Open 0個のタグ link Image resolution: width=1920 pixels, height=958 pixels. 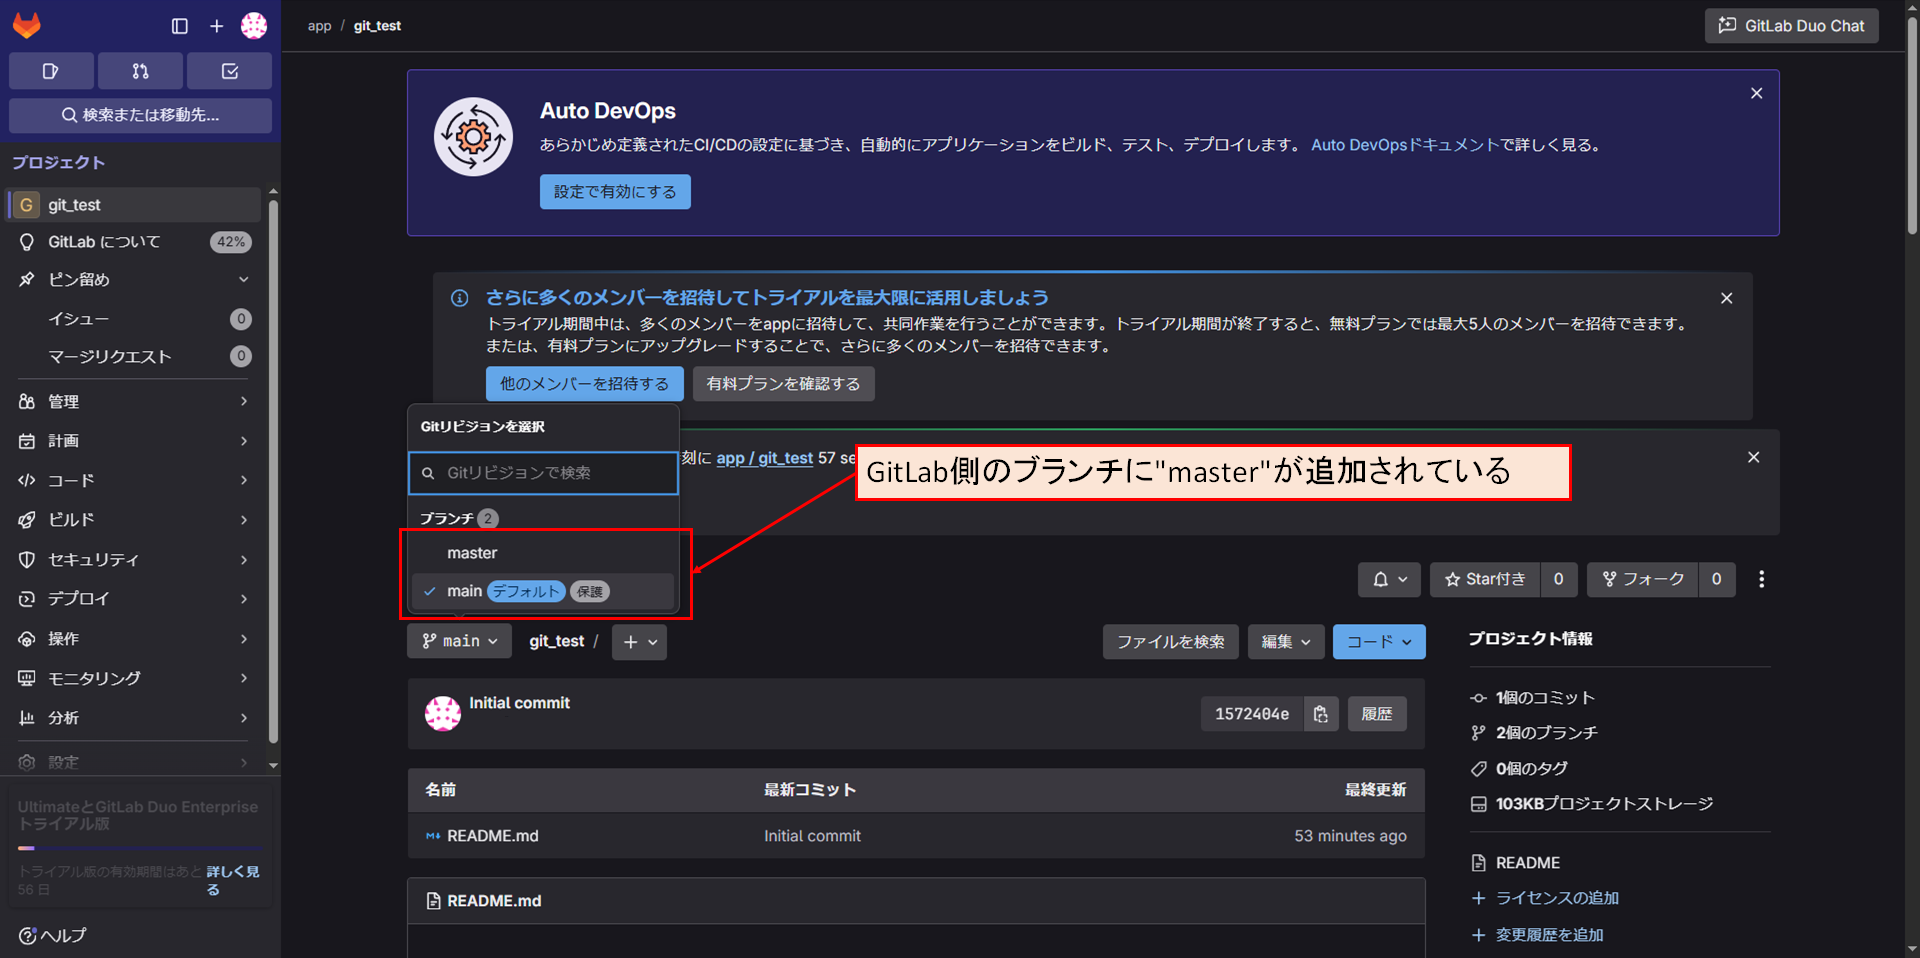[1531, 769]
